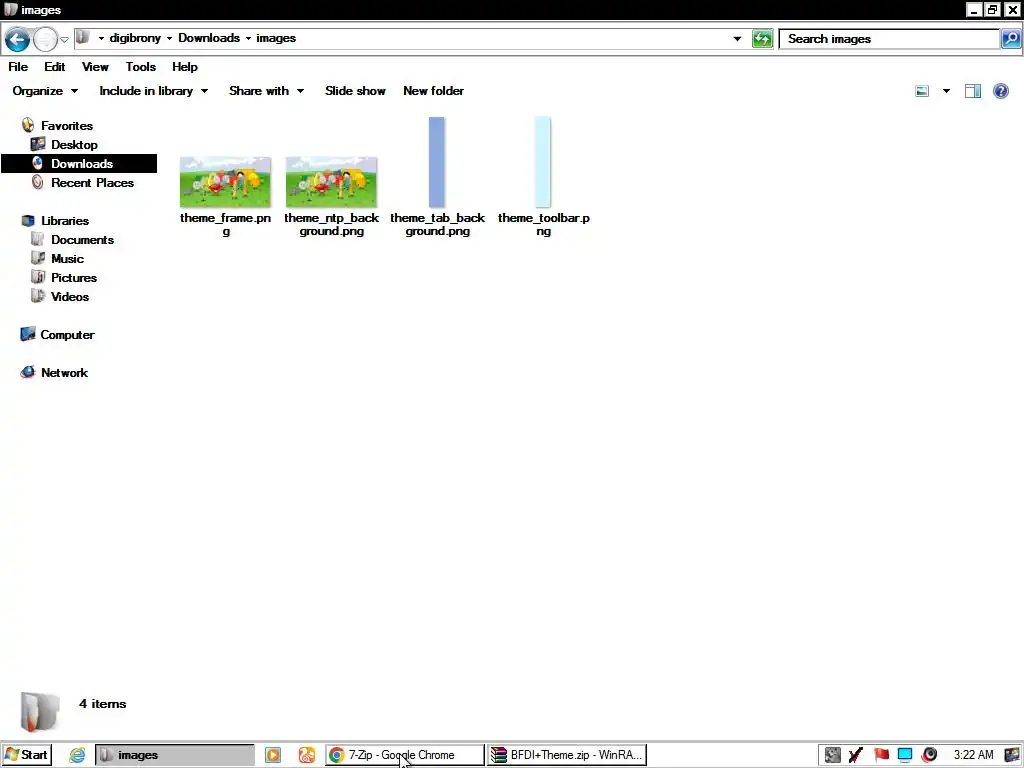The image size is (1024, 768).
Task: Click the folder icon in details pane
Action: 39,711
